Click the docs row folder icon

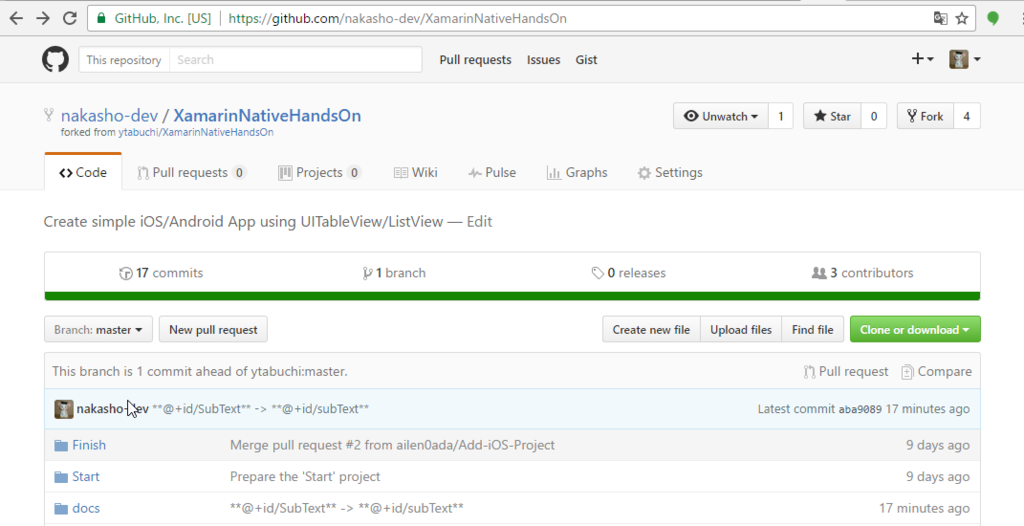[x=61, y=508]
